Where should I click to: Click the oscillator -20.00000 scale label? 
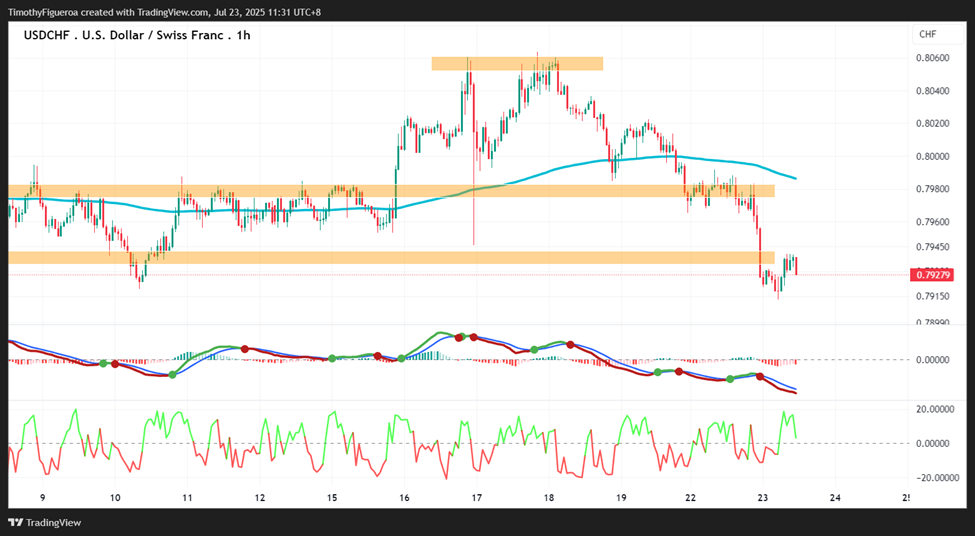coord(935,478)
